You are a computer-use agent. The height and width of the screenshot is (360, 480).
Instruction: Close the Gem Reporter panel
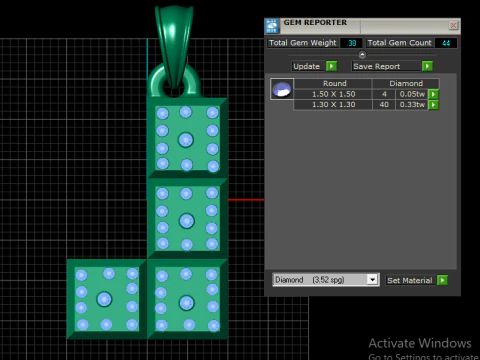pyautogui.click(x=453, y=25)
